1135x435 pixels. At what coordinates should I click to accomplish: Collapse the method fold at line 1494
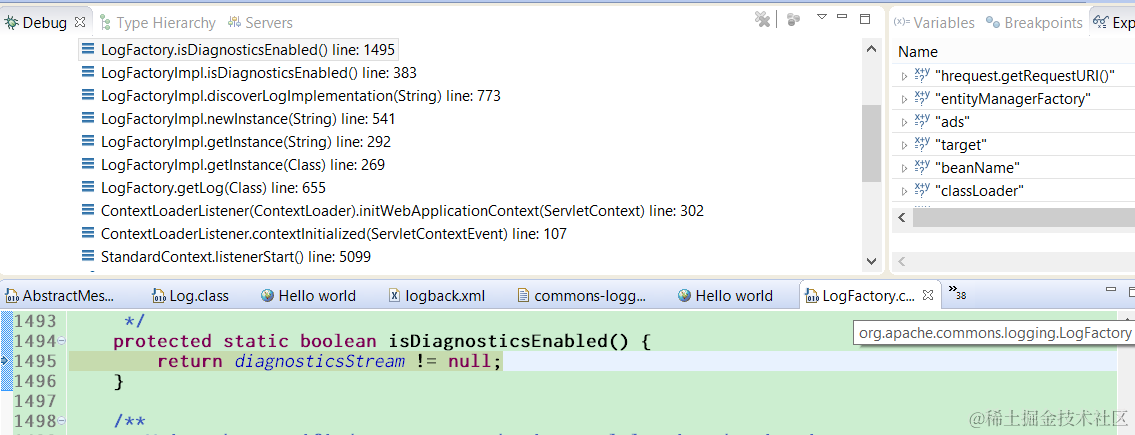tap(62, 340)
